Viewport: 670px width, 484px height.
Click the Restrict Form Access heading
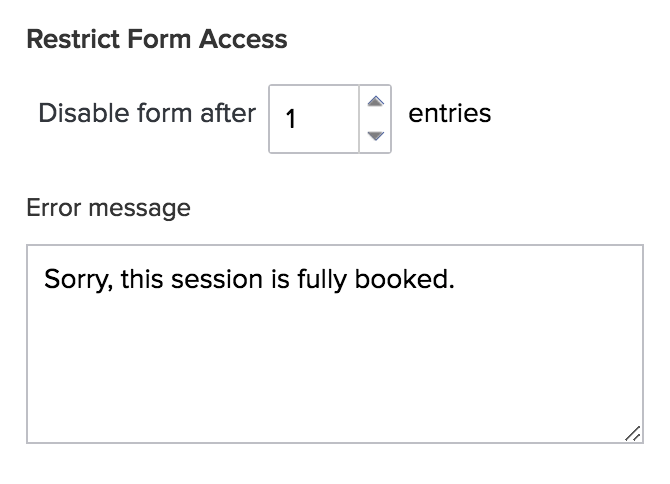156,40
